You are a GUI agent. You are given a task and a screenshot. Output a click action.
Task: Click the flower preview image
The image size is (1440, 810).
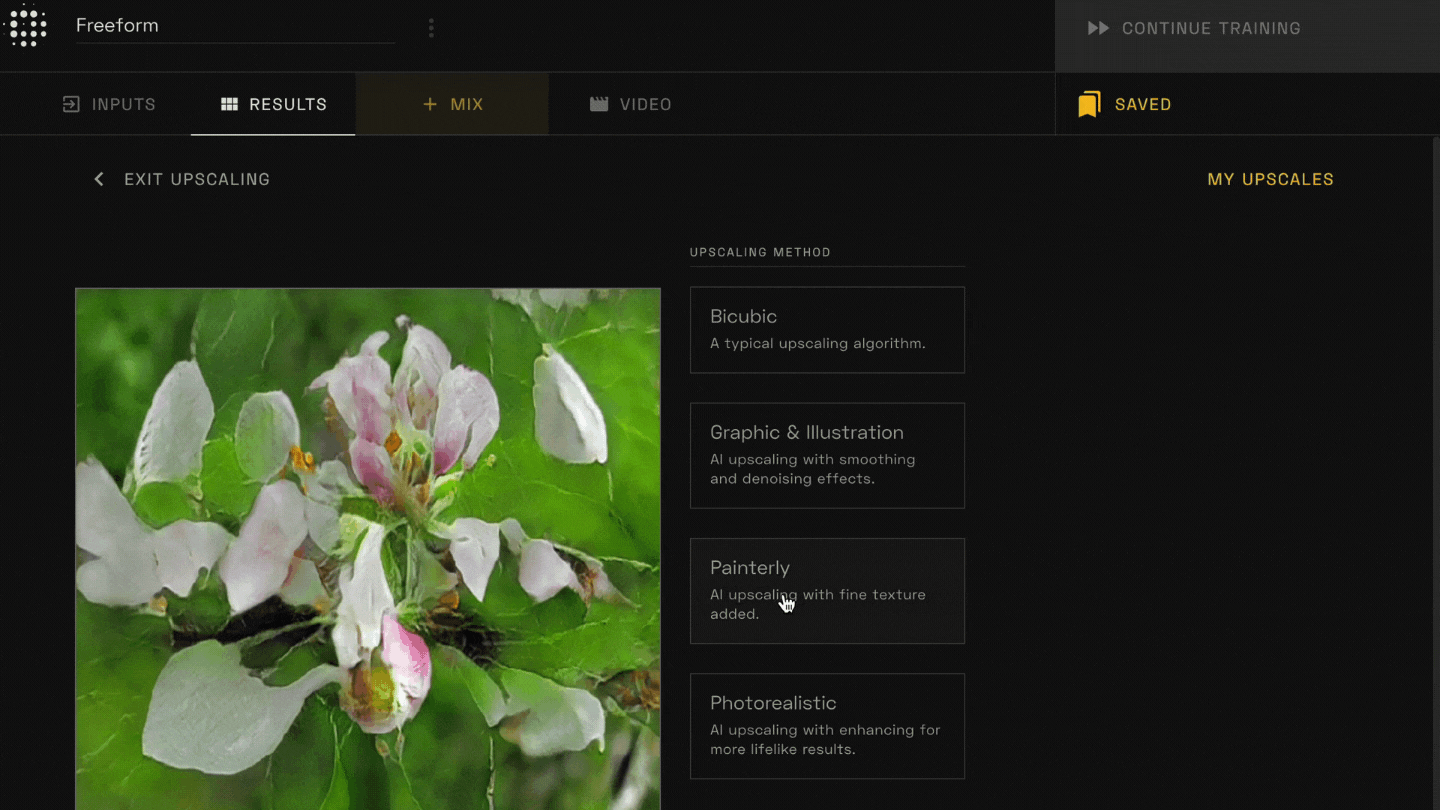pos(368,549)
